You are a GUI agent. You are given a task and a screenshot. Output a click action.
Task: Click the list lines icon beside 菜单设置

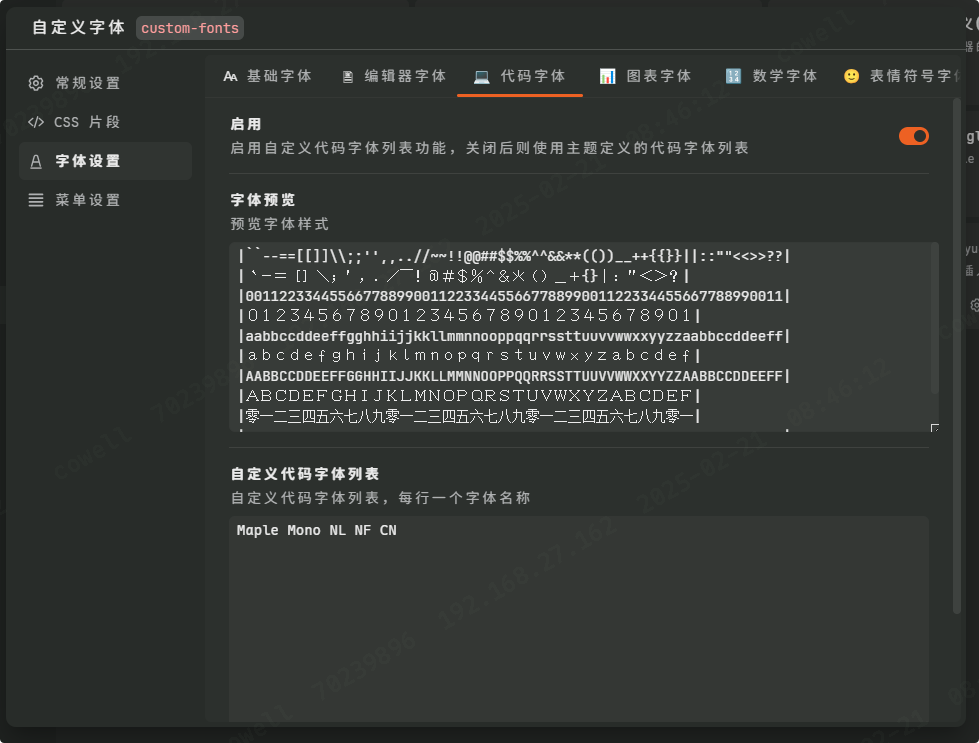(36, 200)
